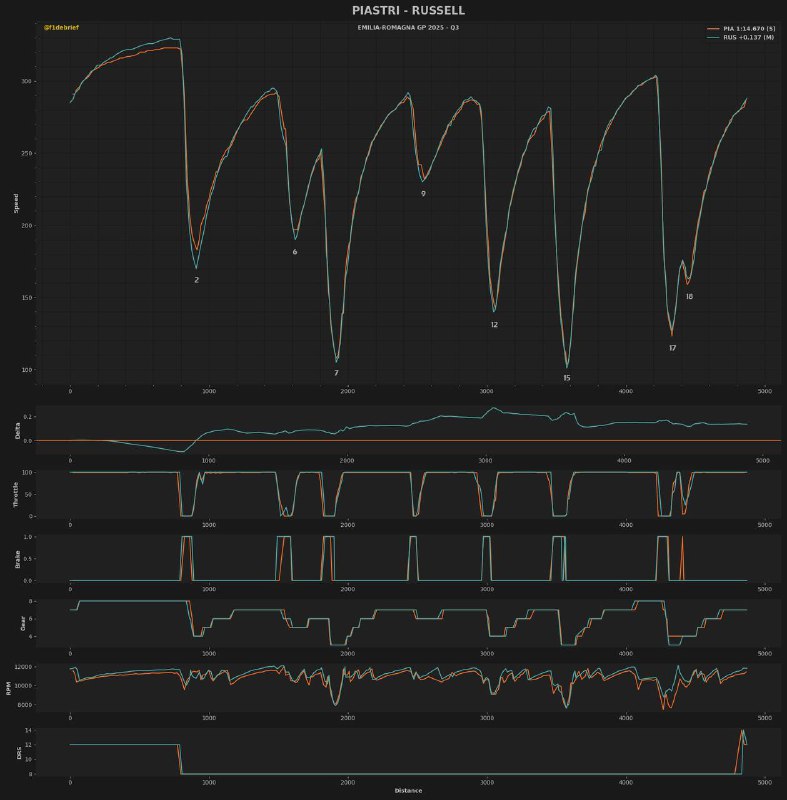787x800 pixels.
Task: Click corner label '9' on the speed trace
Action: coord(423,194)
